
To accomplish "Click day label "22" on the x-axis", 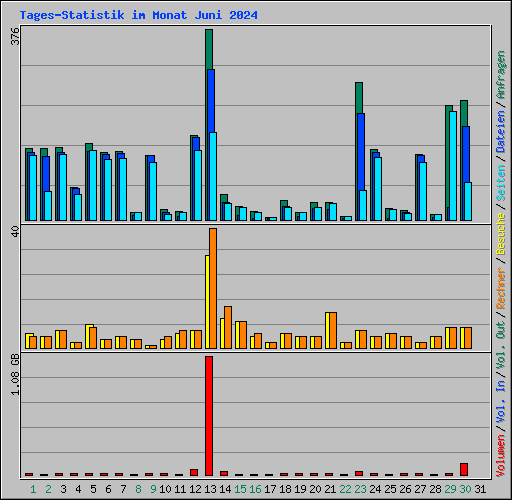I will 345,489.
